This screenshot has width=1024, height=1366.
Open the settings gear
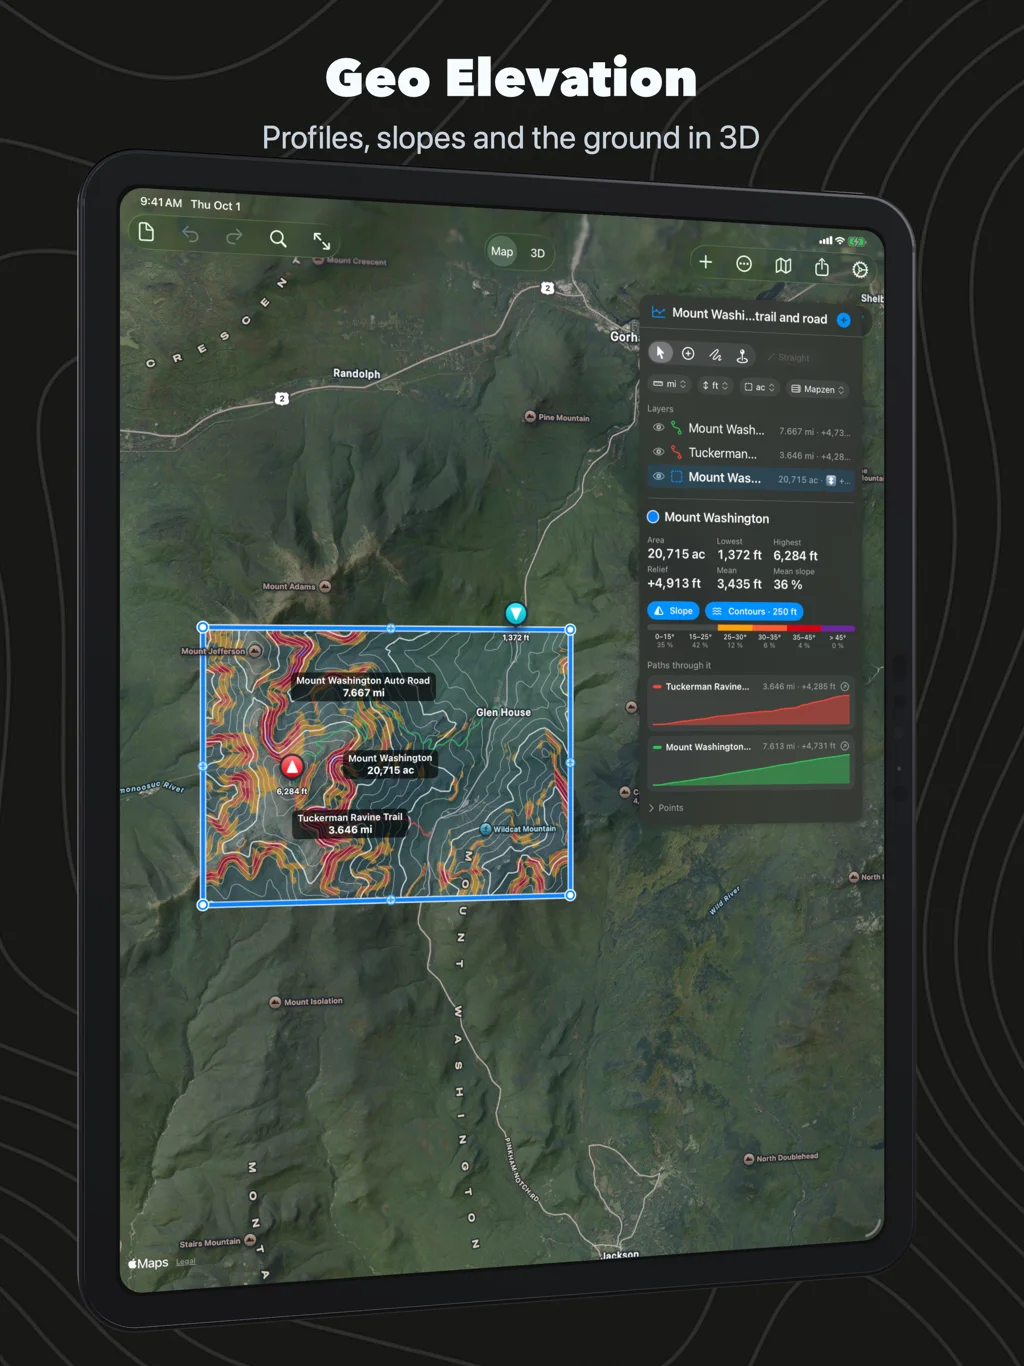pos(860,269)
